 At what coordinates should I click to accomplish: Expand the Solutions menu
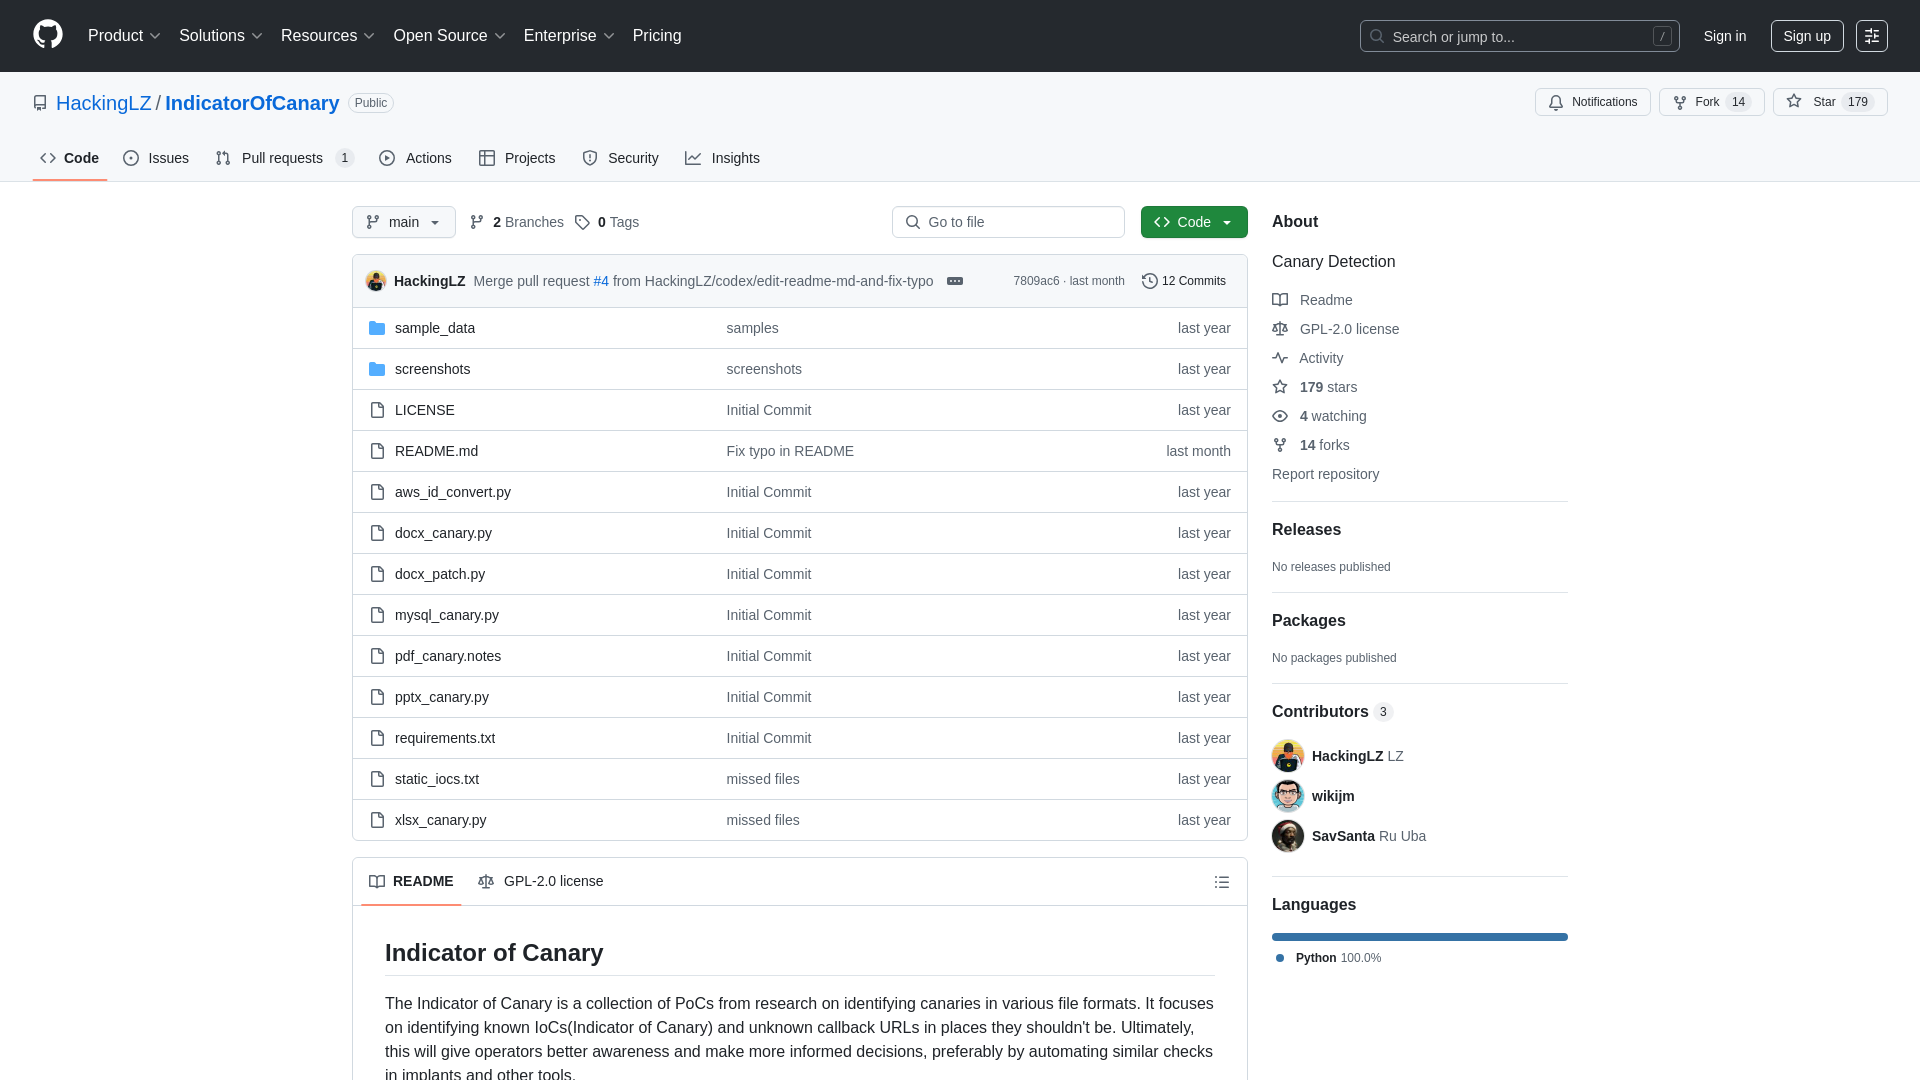pos(221,36)
